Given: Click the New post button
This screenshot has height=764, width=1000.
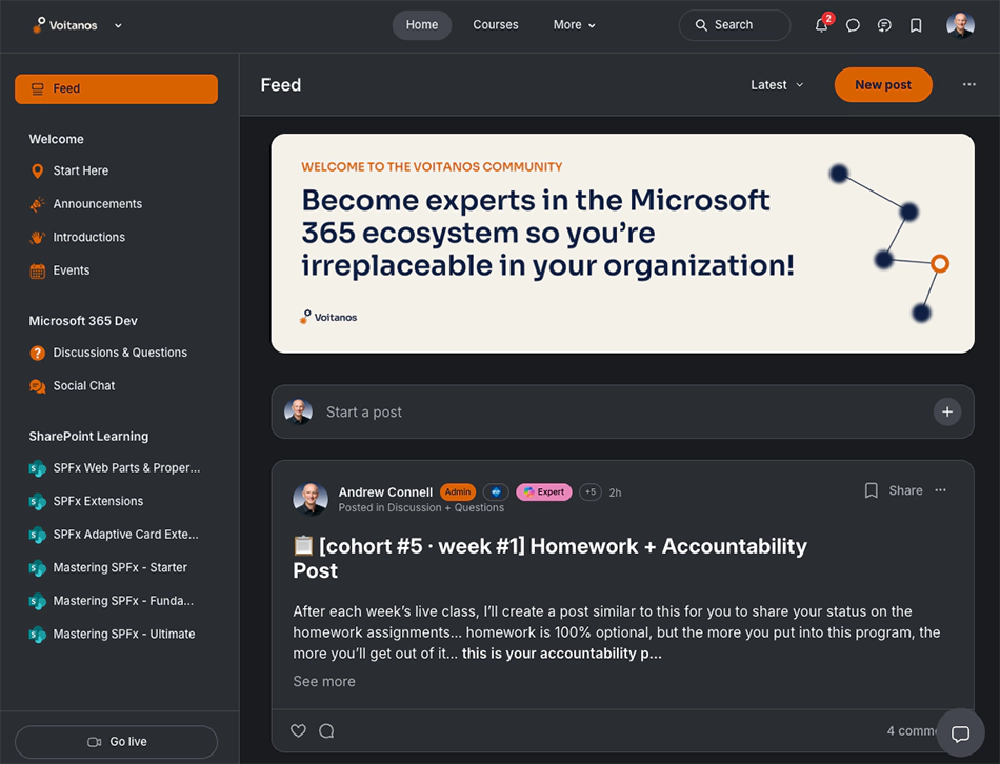Looking at the screenshot, I should pyautogui.click(x=883, y=85).
